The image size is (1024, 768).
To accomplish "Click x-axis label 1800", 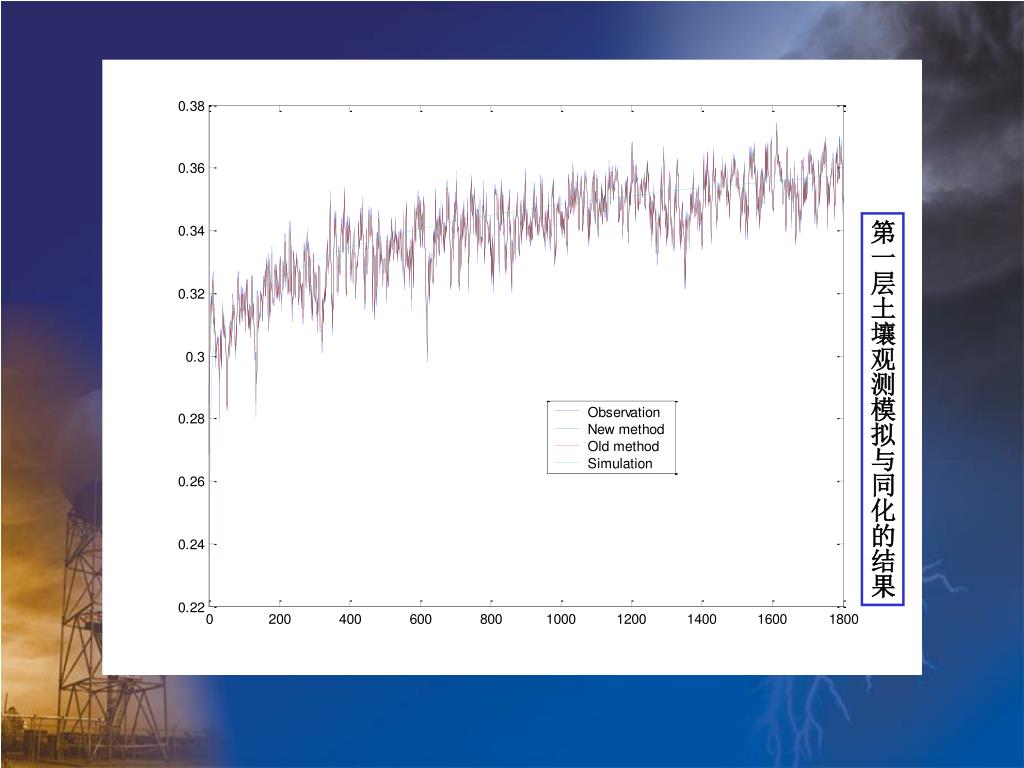I will point(844,619).
